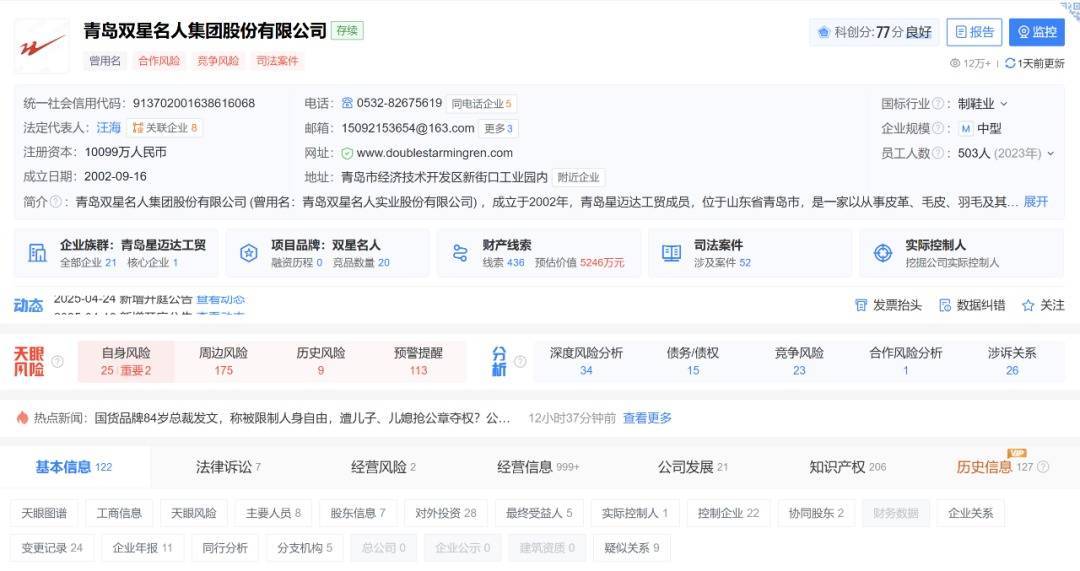
Task: Click the 报告 button
Action: click(974, 32)
